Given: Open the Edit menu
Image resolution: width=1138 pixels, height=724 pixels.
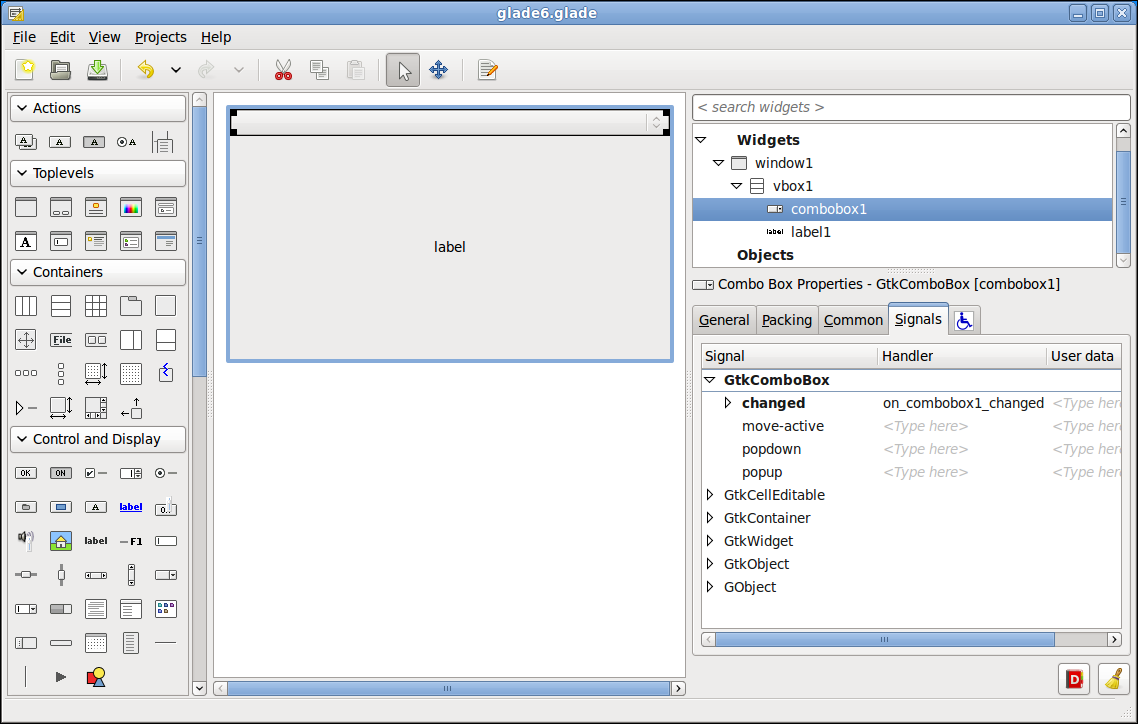Looking at the screenshot, I should point(62,37).
